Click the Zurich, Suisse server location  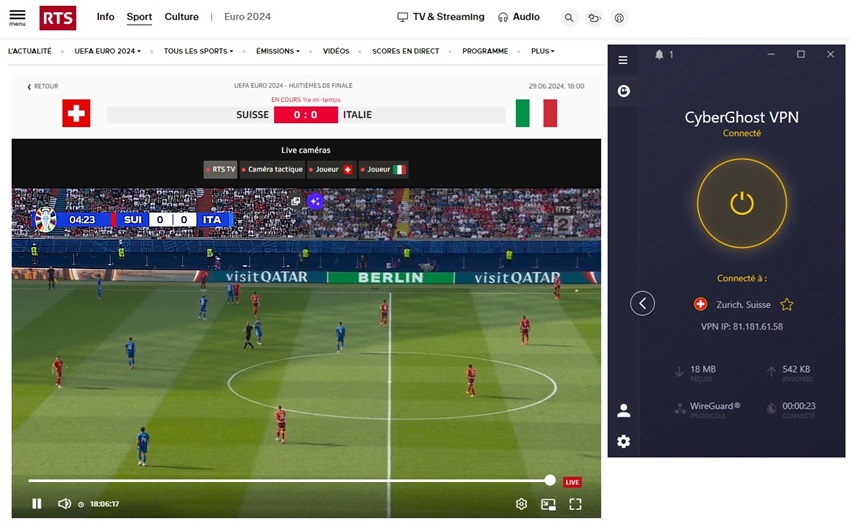[743, 305]
